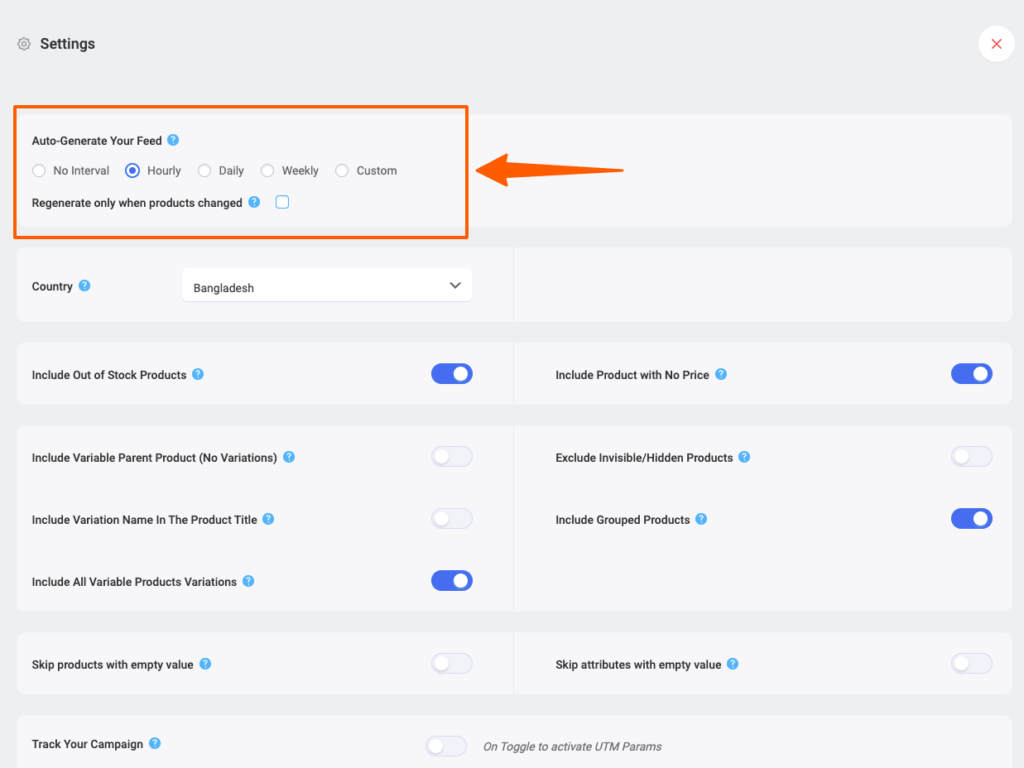Click the Settings heading text

pyautogui.click(x=67, y=44)
